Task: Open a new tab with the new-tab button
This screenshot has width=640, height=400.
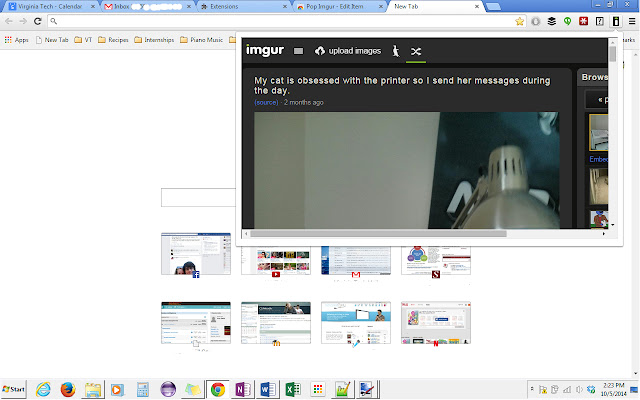Action: point(493,7)
